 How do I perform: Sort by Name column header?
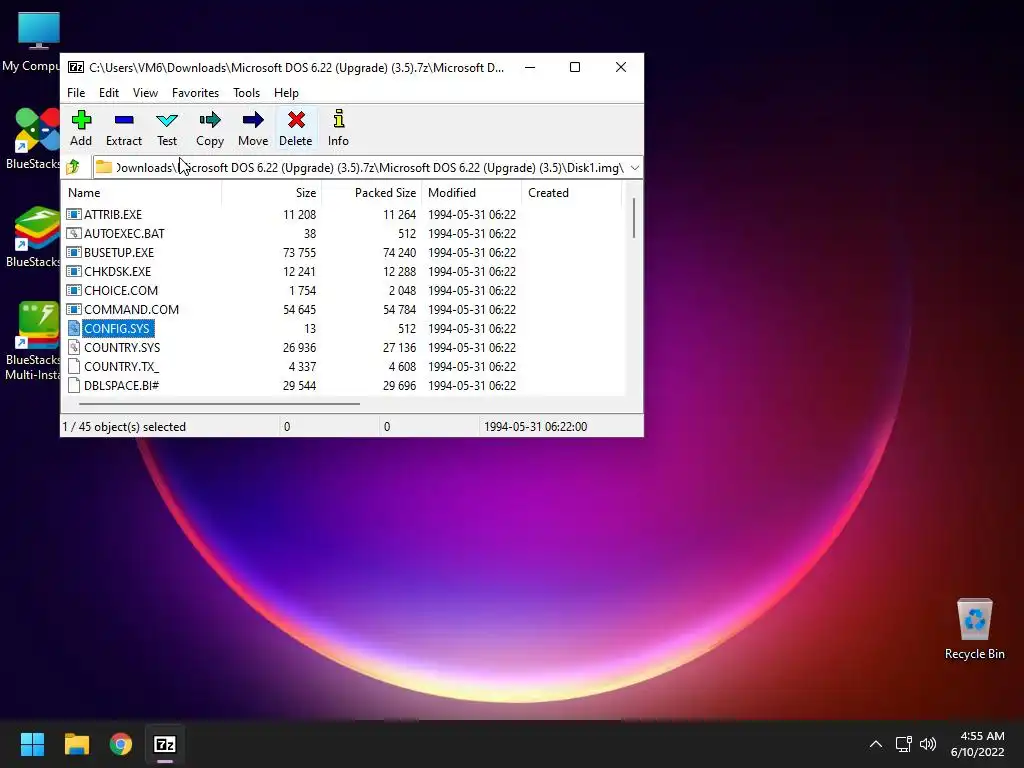142,193
